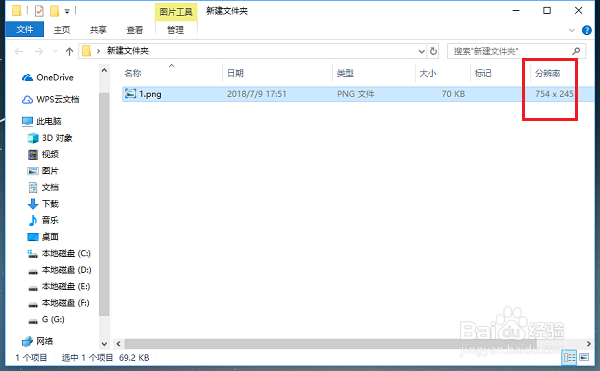Viewport: 600px width, 371px height.
Task: Open the blue Help question icon
Action: click(587, 30)
